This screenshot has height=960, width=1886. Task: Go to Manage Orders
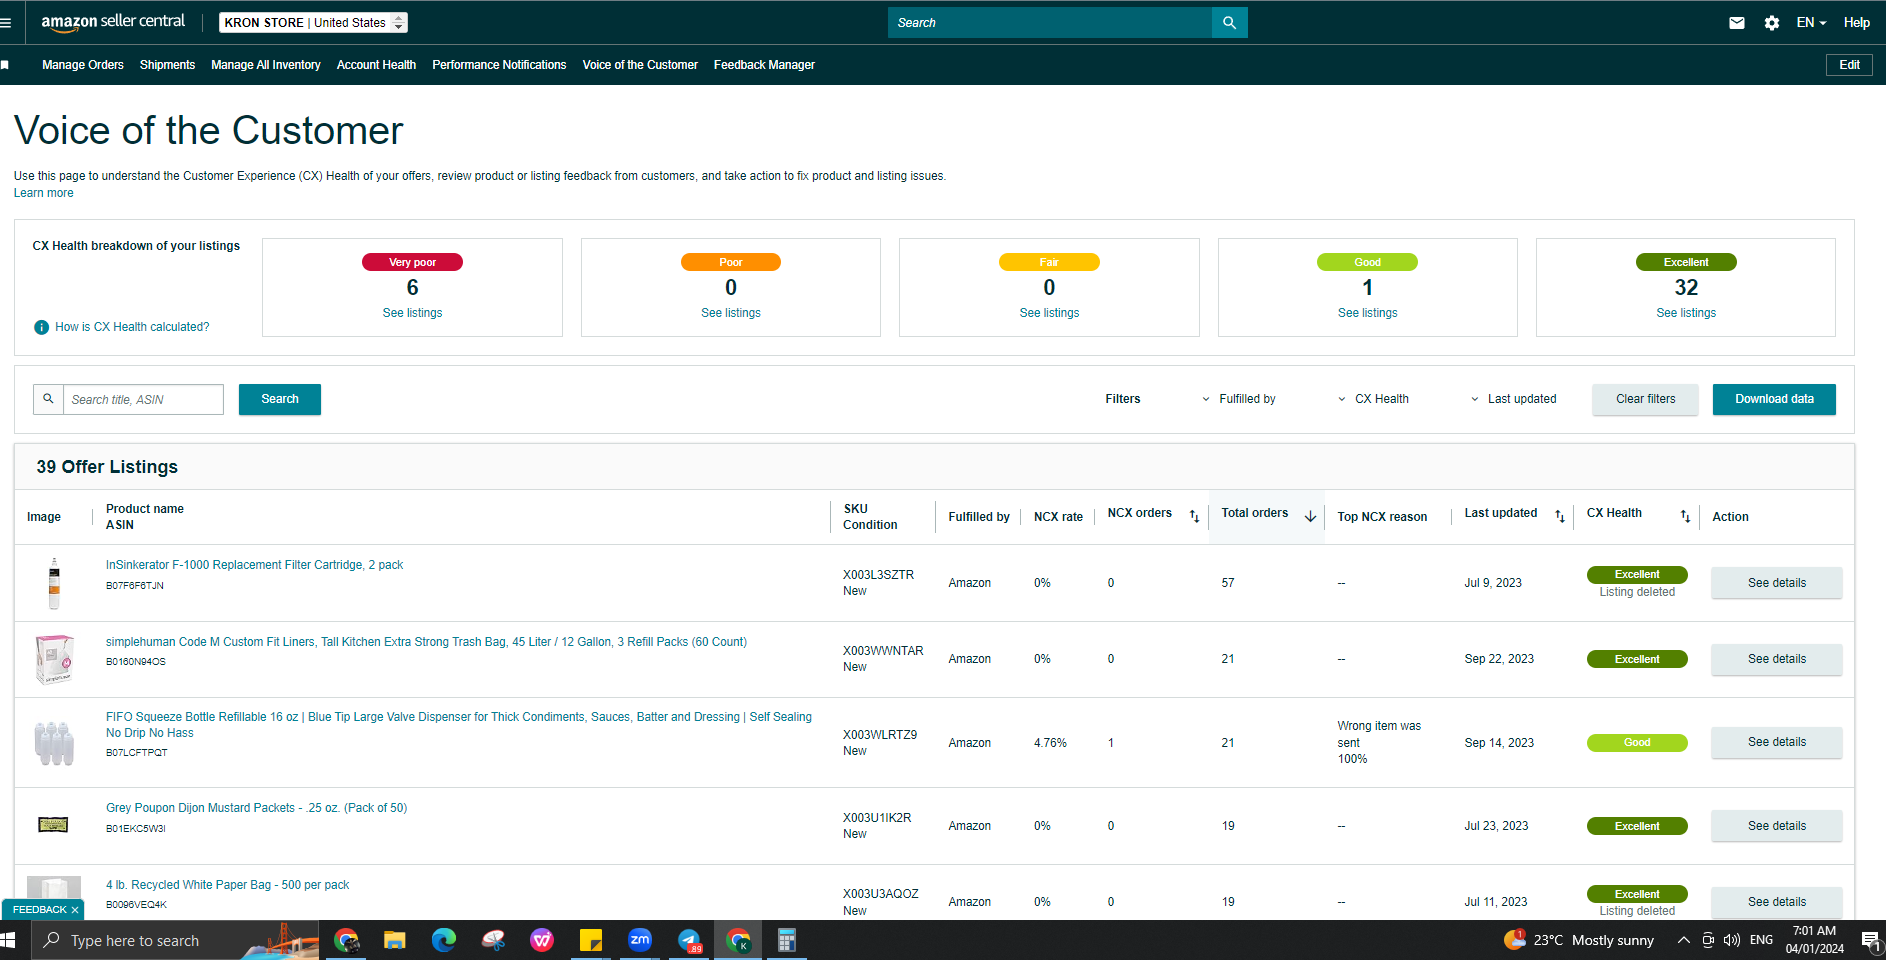coord(83,65)
